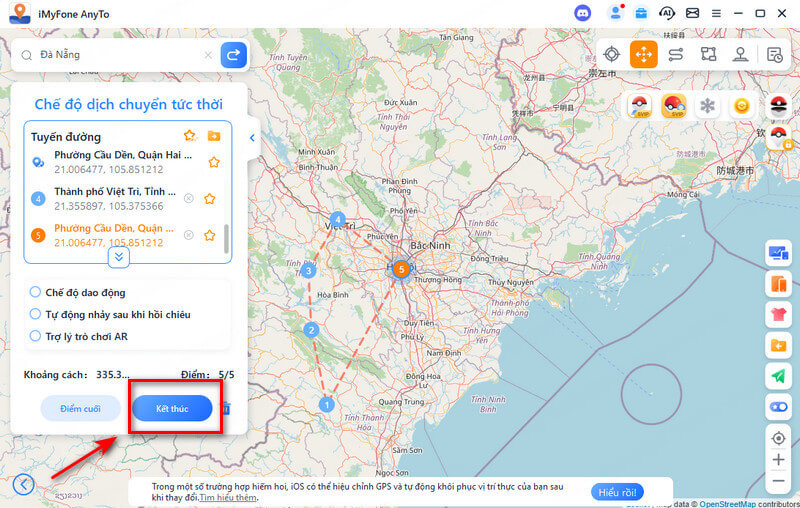
Task: Enable 'Trợ lý trò chơi AR' option
Action: tap(36, 336)
